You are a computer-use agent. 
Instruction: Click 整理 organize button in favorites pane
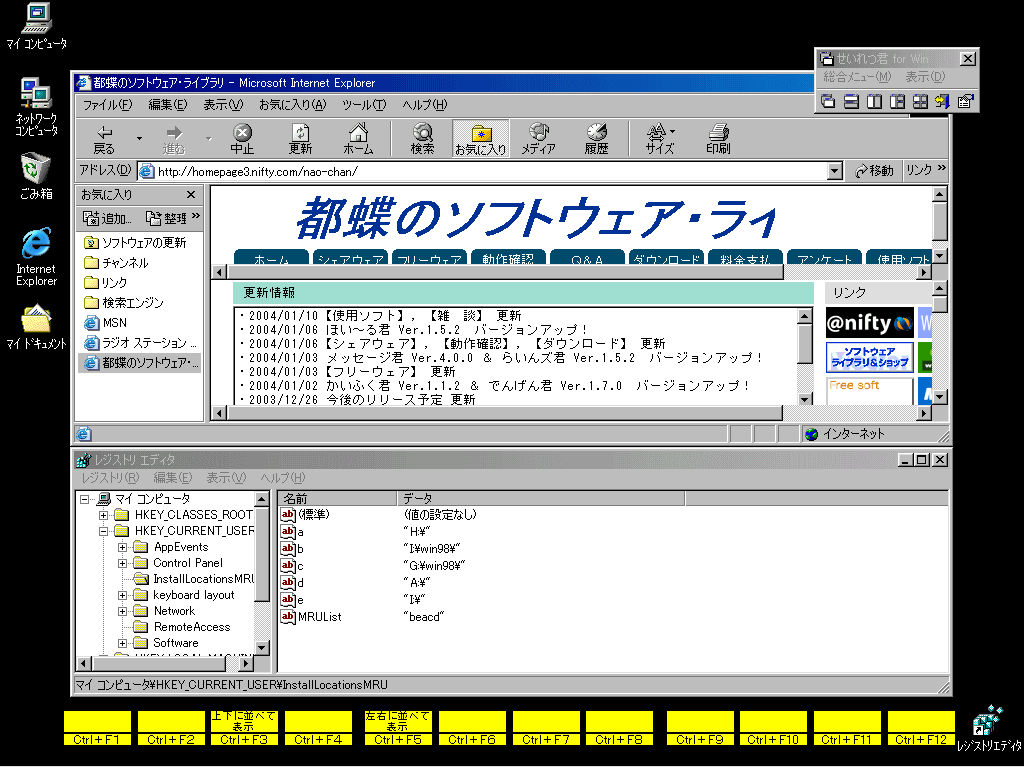click(x=167, y=218)
